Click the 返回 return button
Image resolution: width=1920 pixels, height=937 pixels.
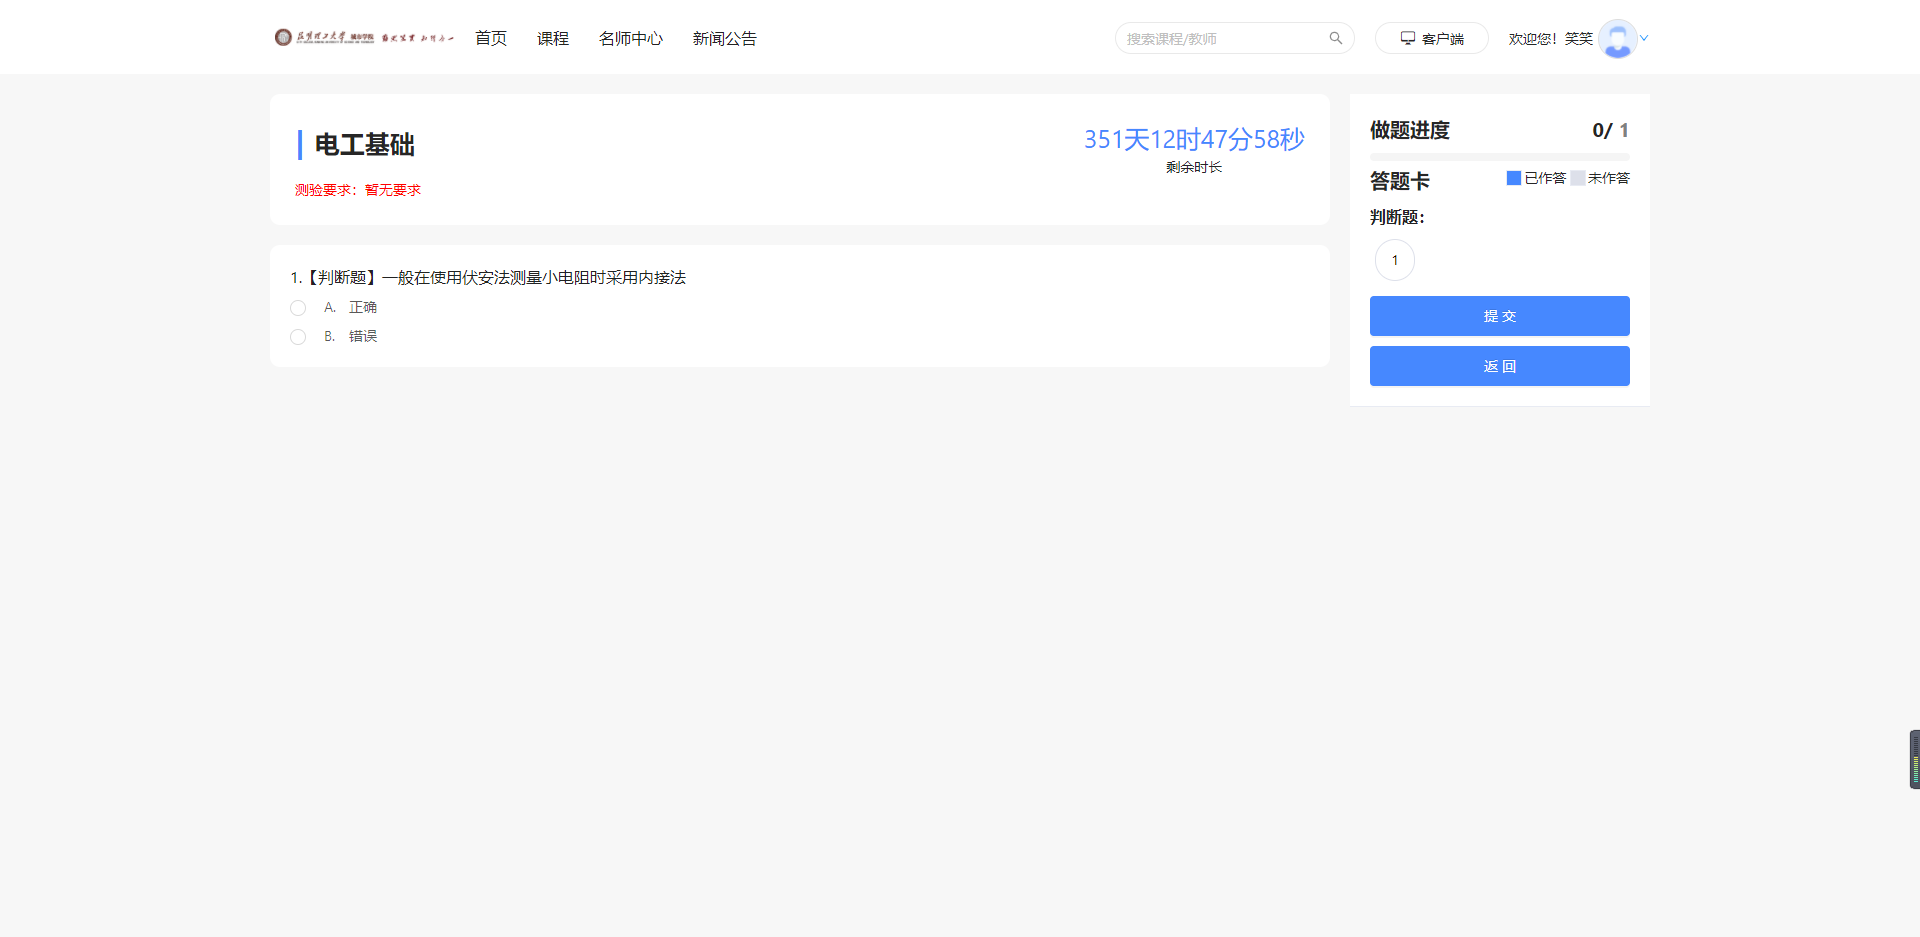point(1499,365)
